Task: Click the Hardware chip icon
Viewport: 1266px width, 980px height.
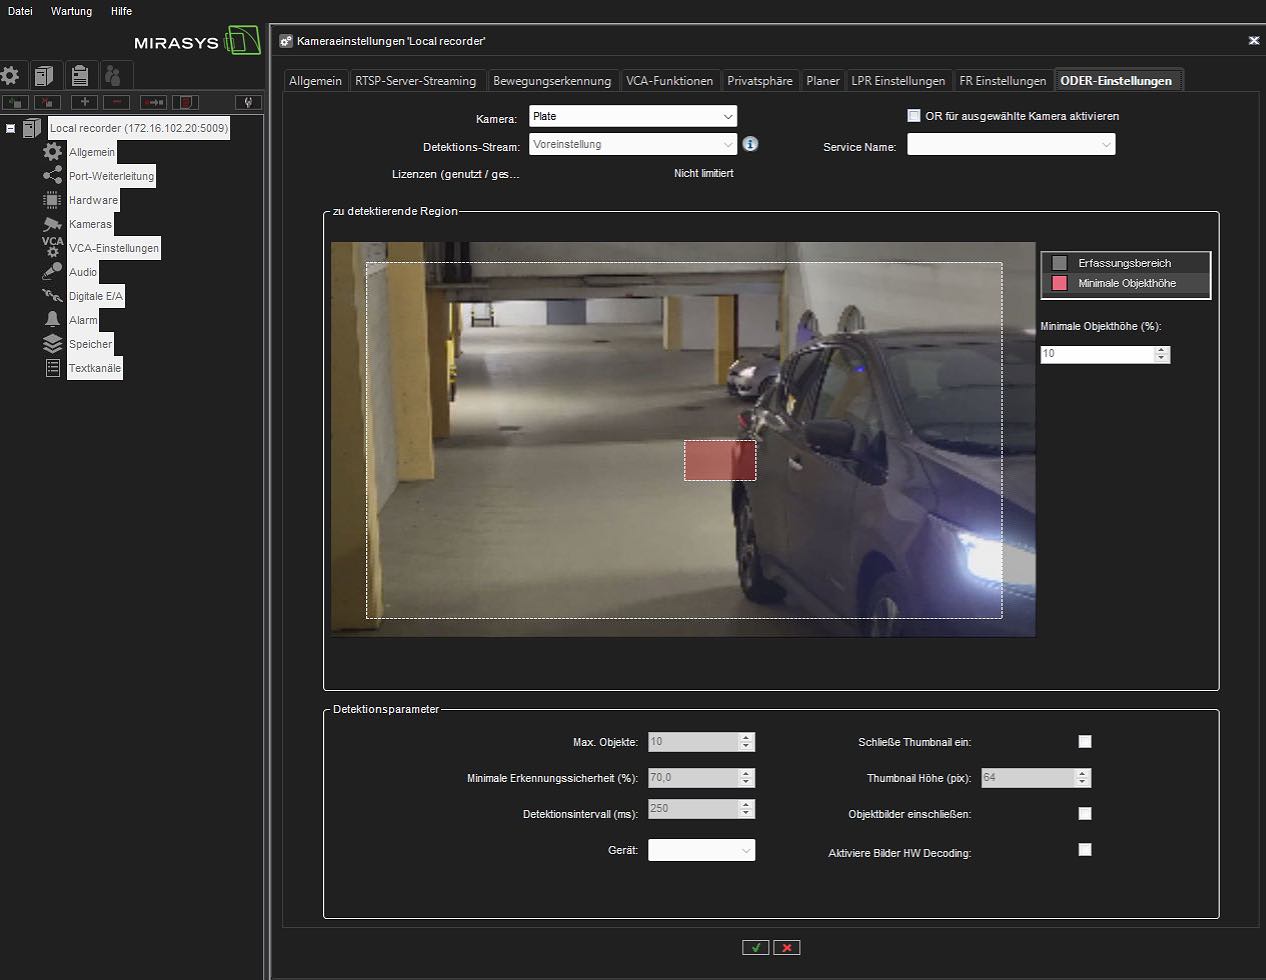Action: pyautogui.click(x=52, y=200)
